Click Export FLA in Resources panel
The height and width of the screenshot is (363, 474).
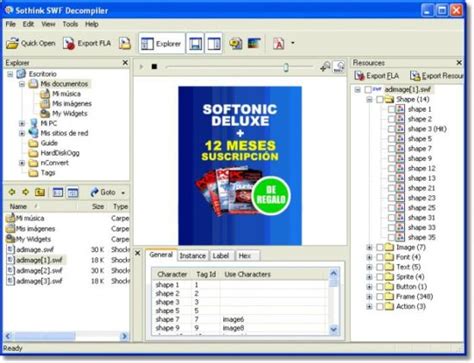tap(377, 76)
